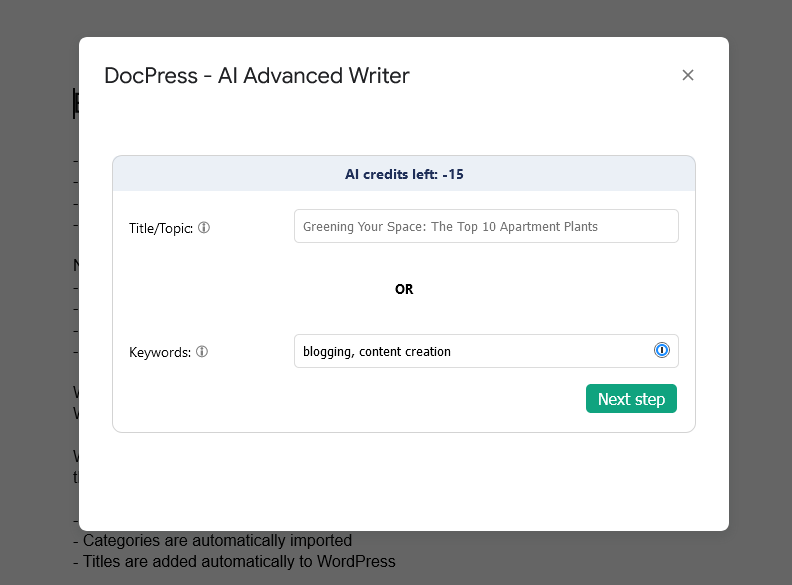Click the Keywords: label
This screenshot has width=792, height=585.
[x=160, y=352]
